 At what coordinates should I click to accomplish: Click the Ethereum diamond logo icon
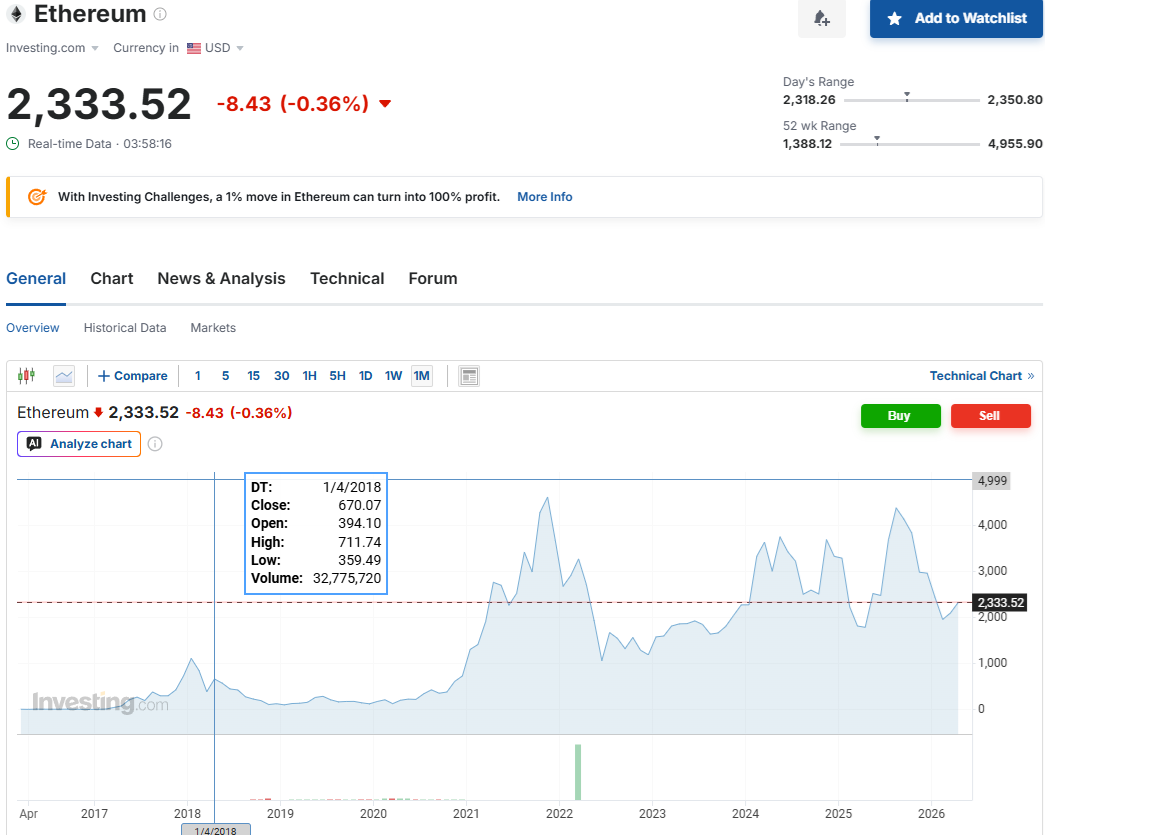tap(15, 15)
